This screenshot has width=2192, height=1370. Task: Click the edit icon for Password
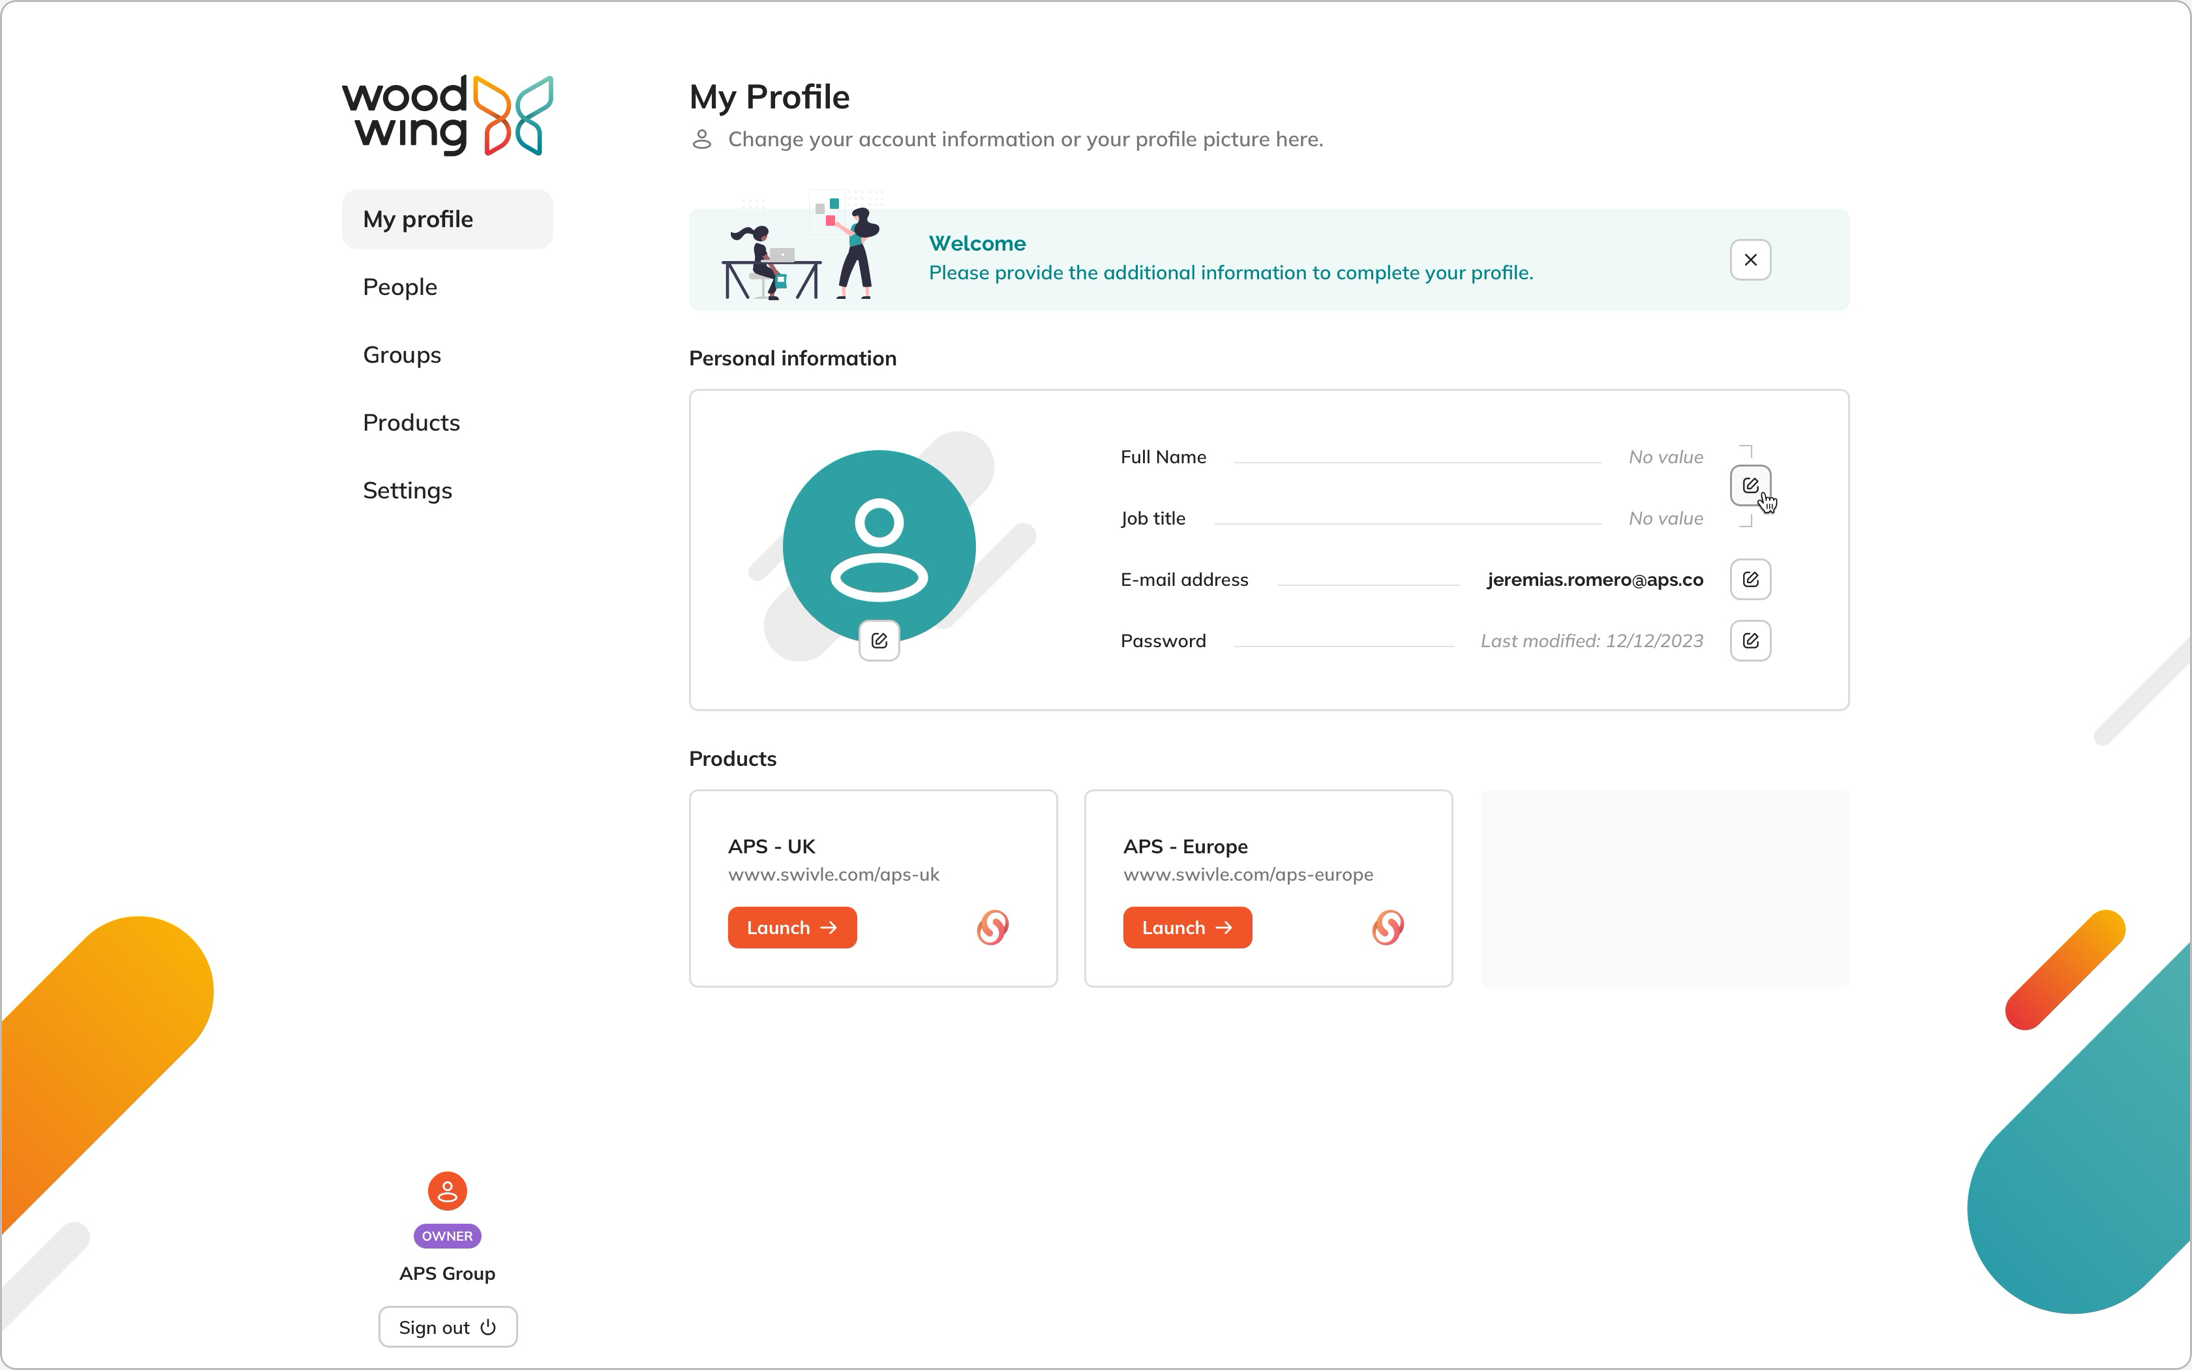[1750, 641]
